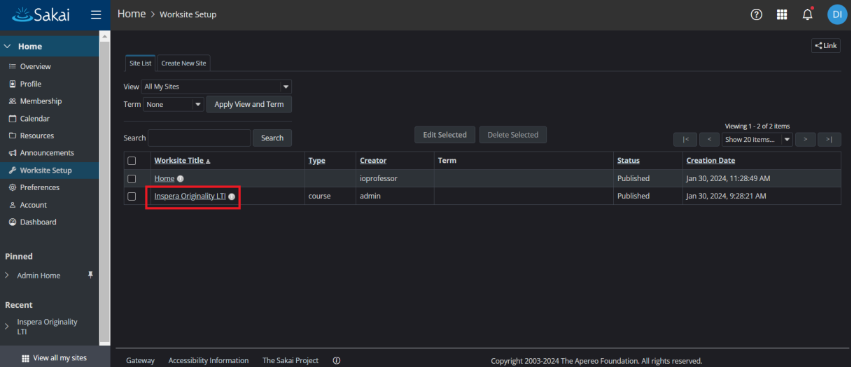The width and height of the screenshot is (851, 367).
Task: Click the Worksite Setup wrench icon
Action: tap(12, 170)
